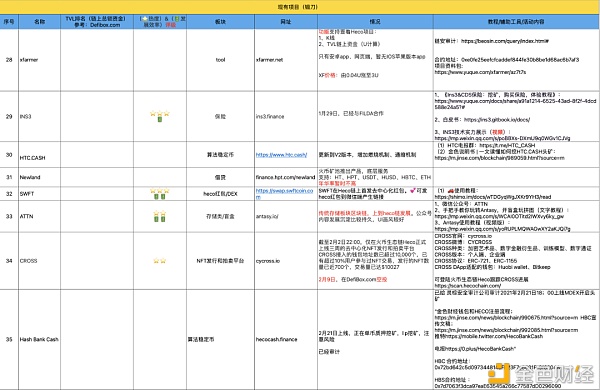Select the Hash Bank Cash name cell
600x390 pixels.
coord(39,339)
